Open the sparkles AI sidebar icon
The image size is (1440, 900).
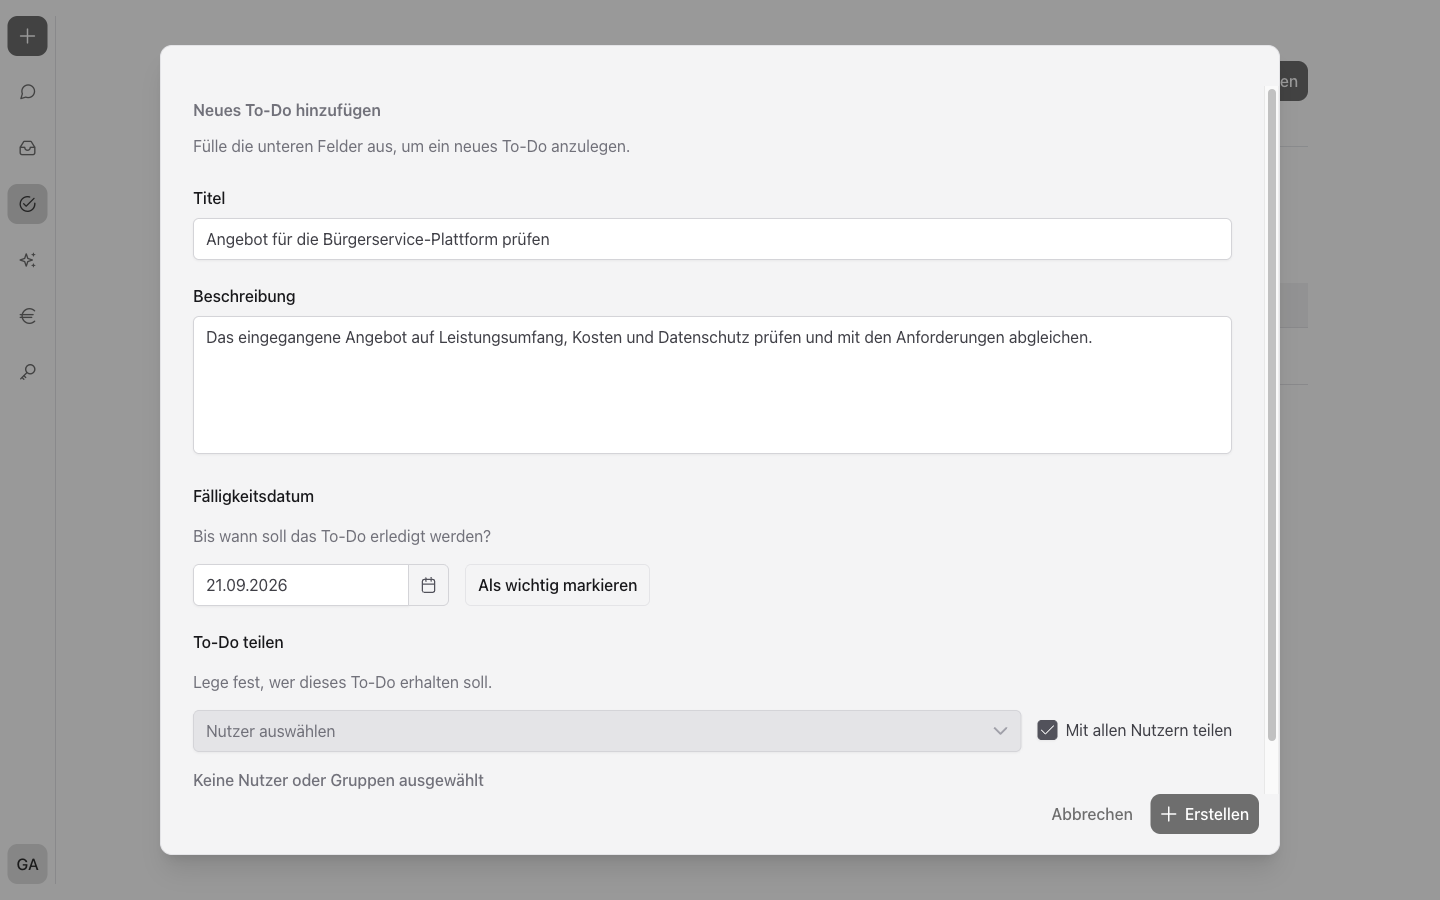tap(27, 260)
